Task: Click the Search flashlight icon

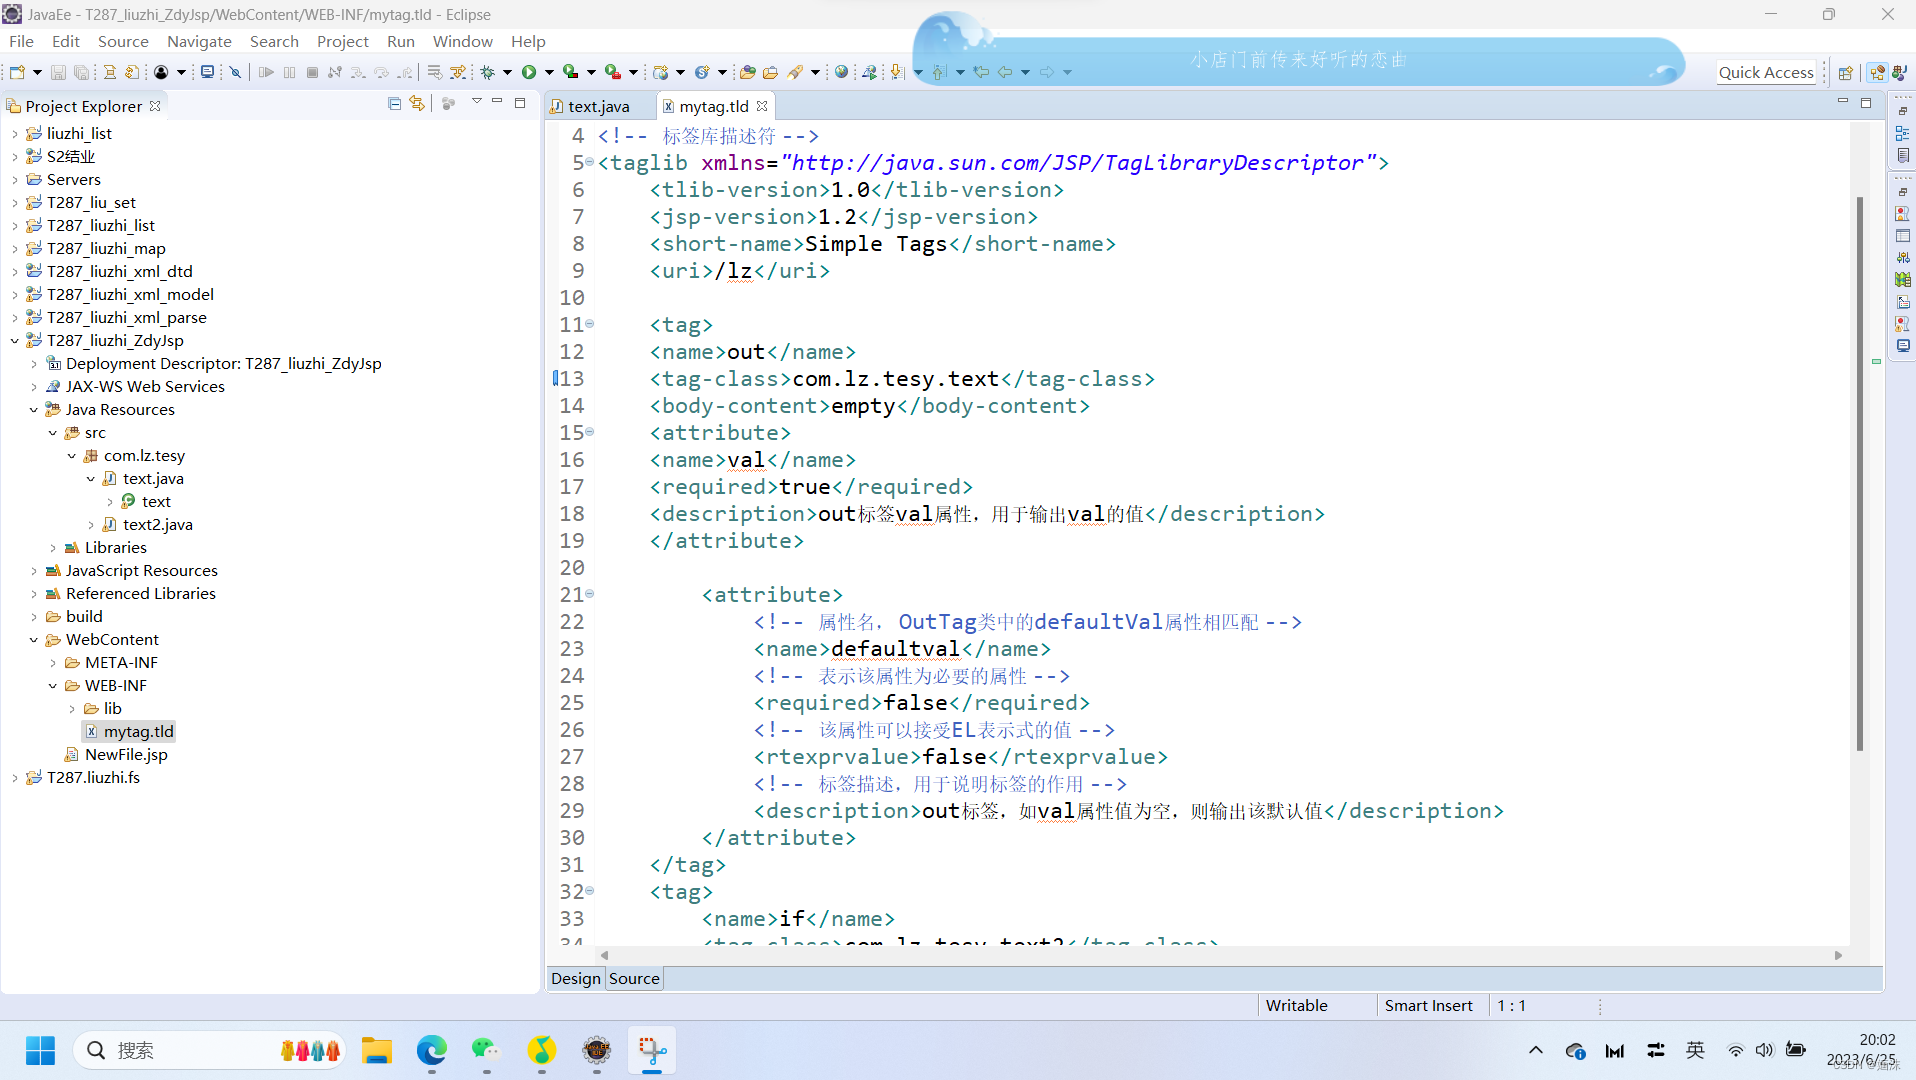Action: (x=795, y=72)
